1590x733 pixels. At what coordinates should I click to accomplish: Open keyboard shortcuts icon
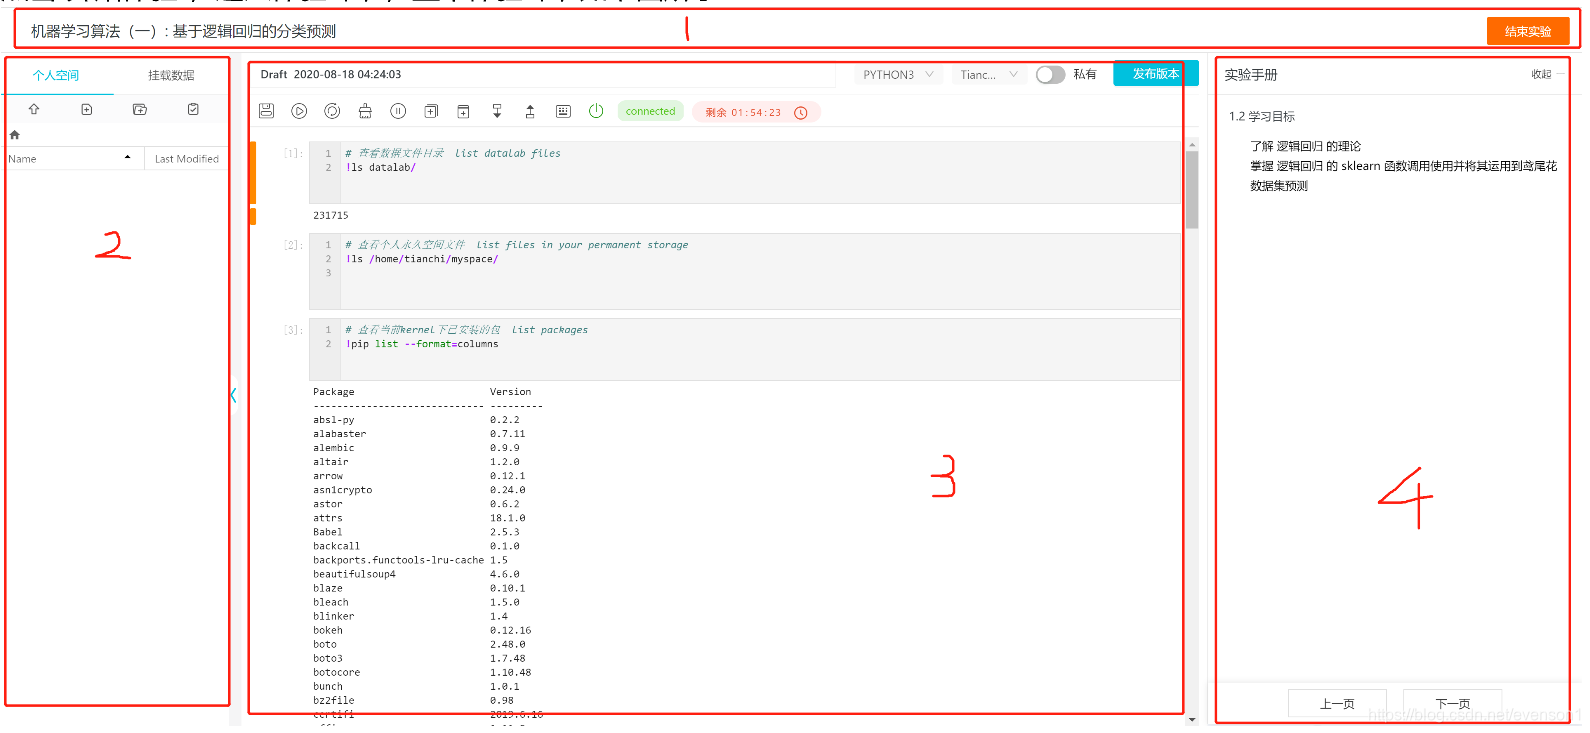(563, 111)
